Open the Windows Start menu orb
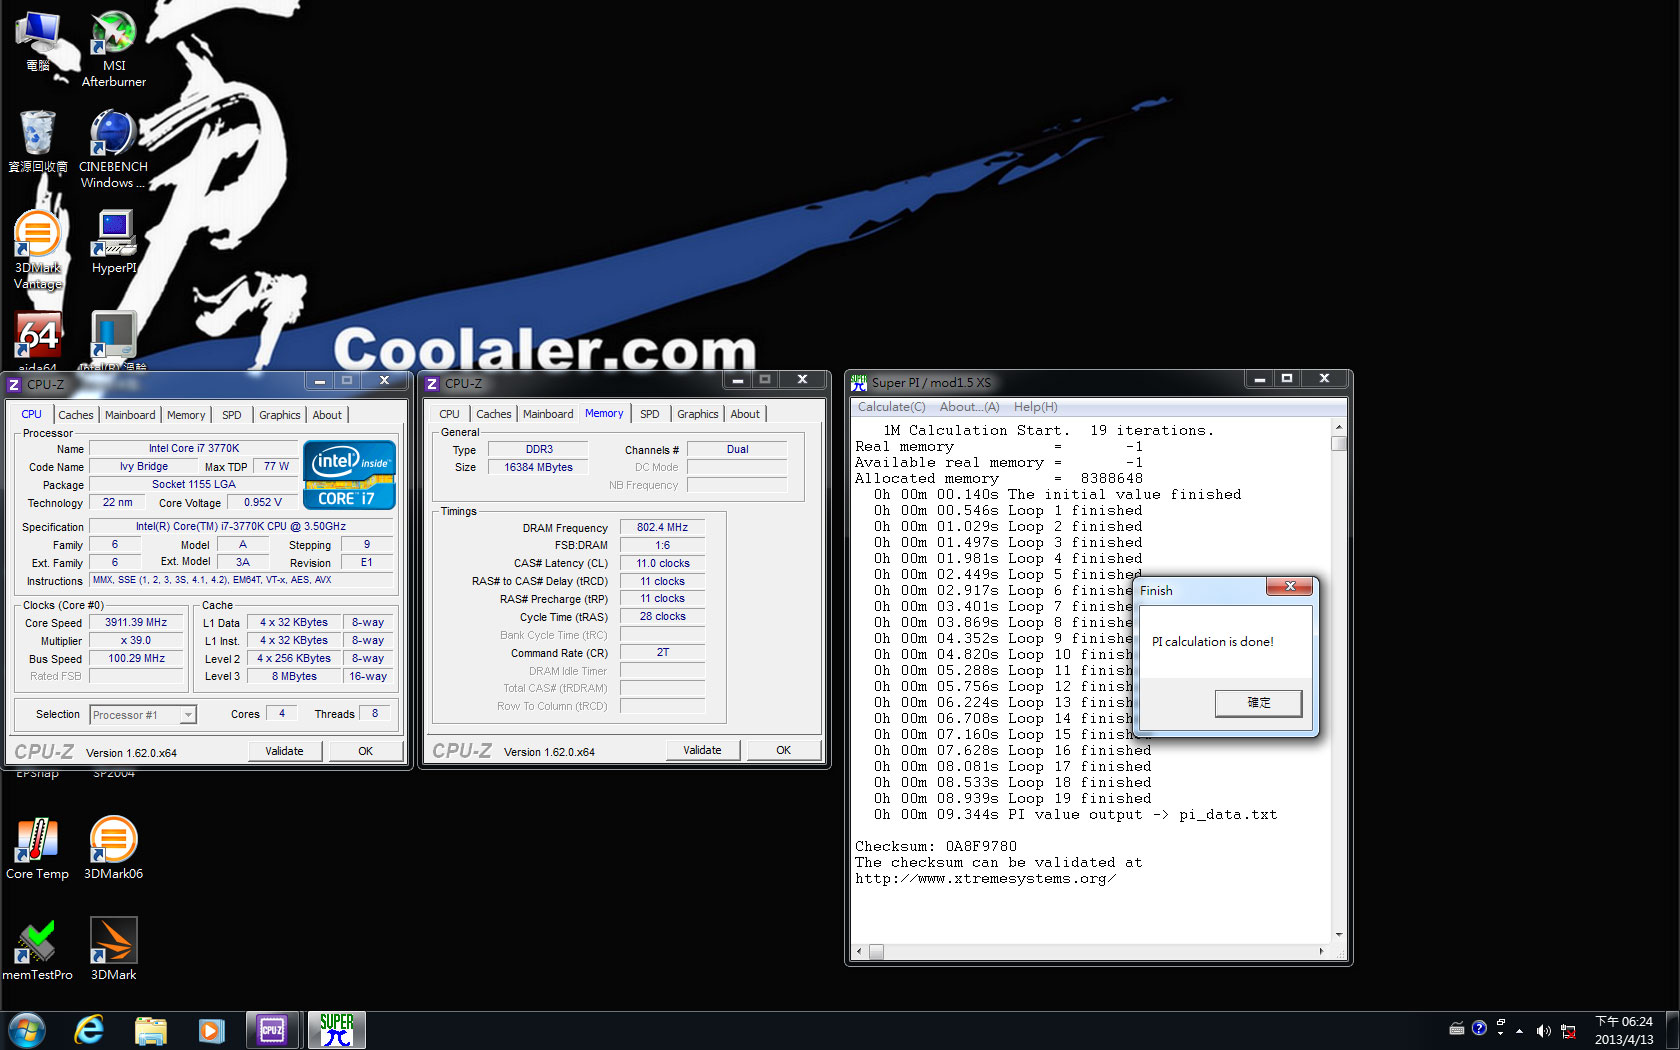The image size is (1680, 1050). click(27, 1030)
